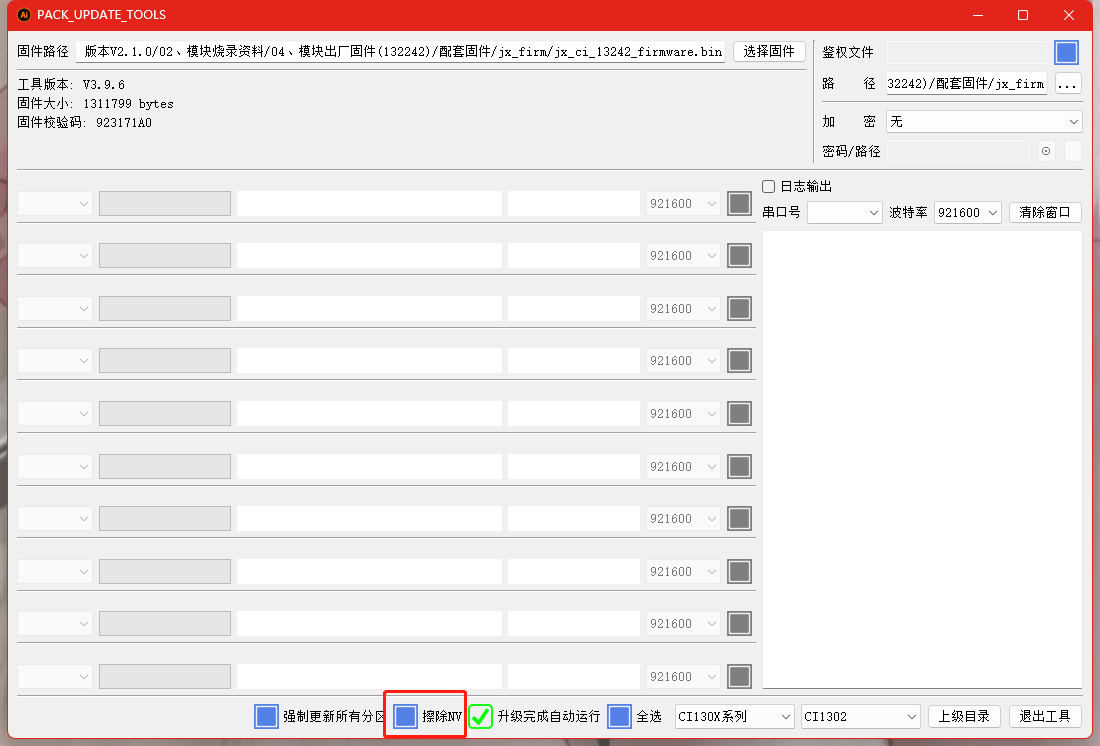Expand the CI1302 chip model dropdown
This screenshot has width=1100, height=746.
[860, 716]
